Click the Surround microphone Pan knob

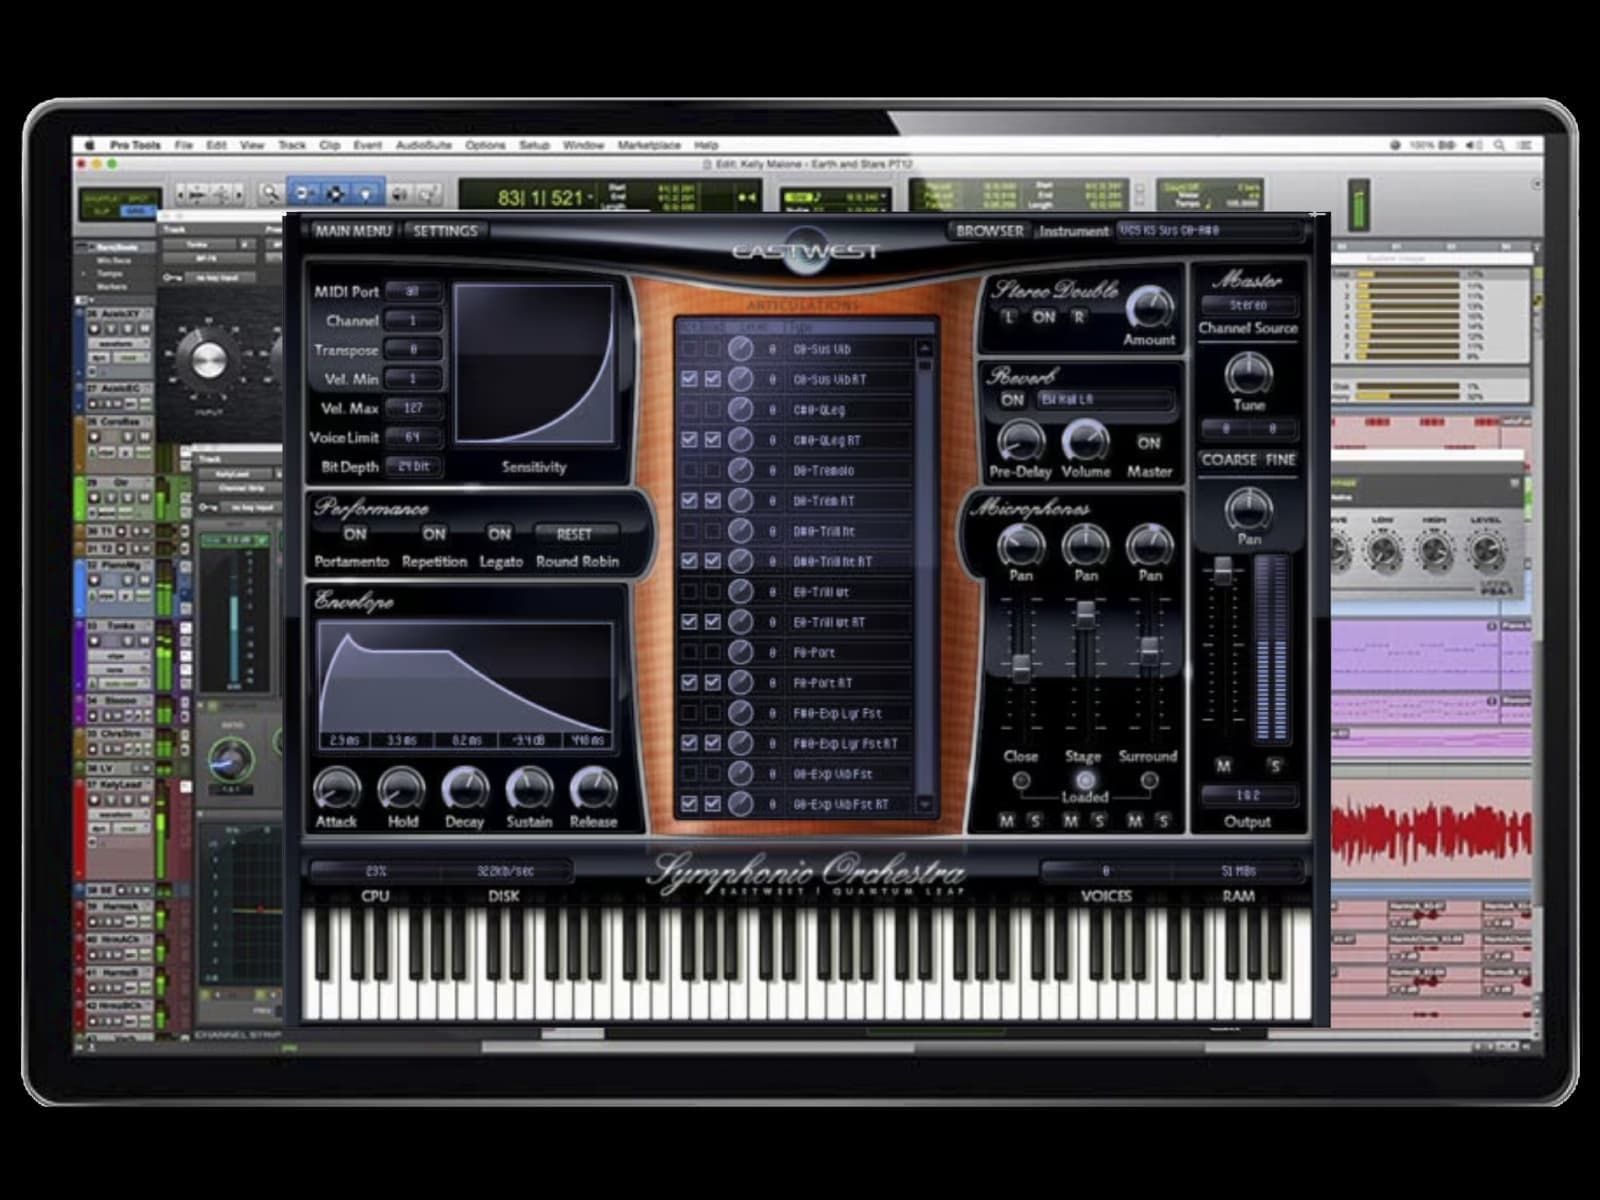(x=1150, y=546)
